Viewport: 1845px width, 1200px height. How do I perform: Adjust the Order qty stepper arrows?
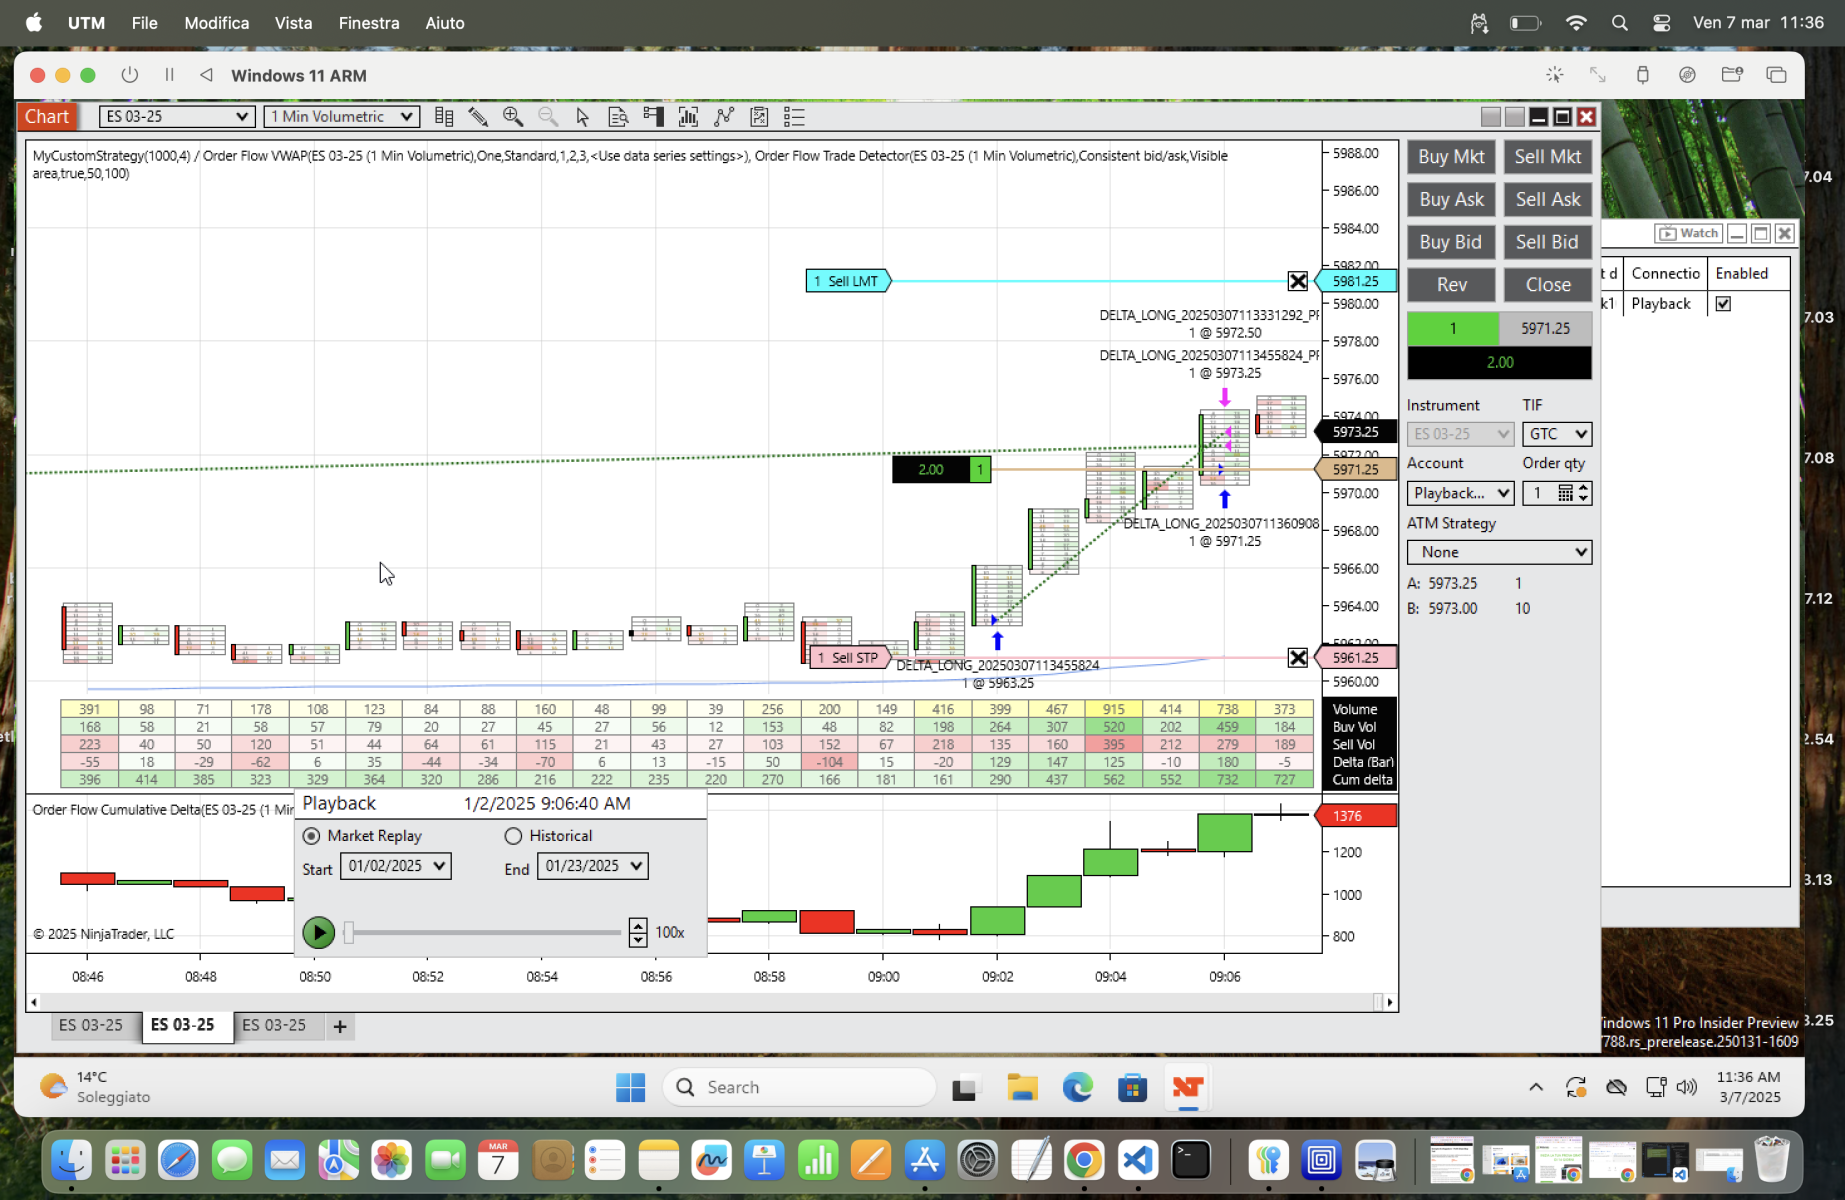(1583, 493)
